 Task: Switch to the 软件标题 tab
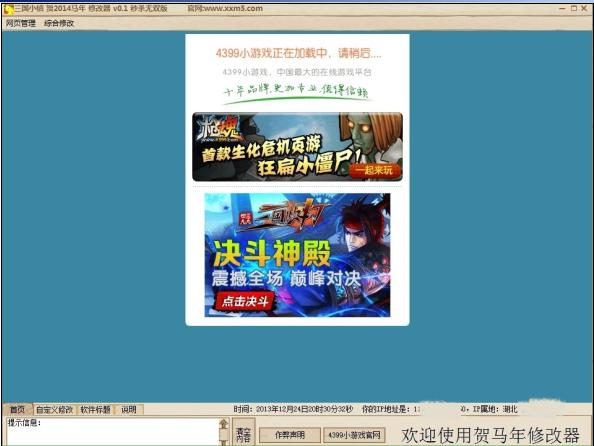tap(95, 410)
